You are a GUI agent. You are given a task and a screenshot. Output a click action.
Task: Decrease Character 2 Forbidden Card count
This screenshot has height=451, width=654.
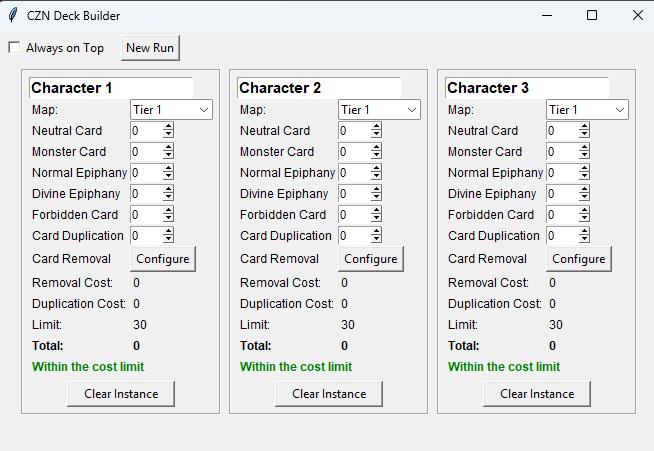[x=376, y=219]
